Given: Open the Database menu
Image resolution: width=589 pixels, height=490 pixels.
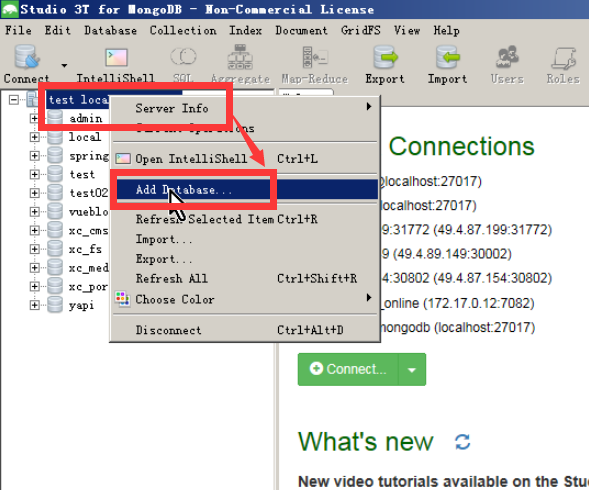Looking at the screenshot, I should pyautogui.click(x=110, y=30).
